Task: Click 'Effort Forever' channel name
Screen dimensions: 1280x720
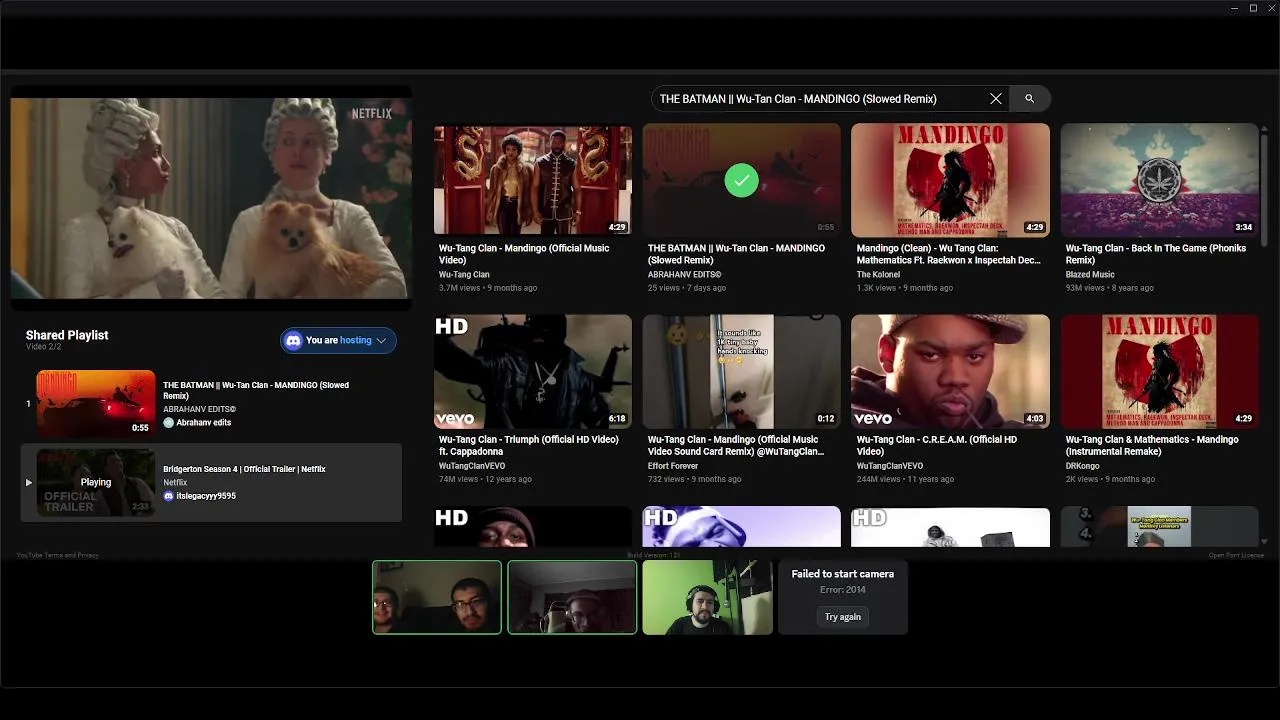Action: pos(673,466)
